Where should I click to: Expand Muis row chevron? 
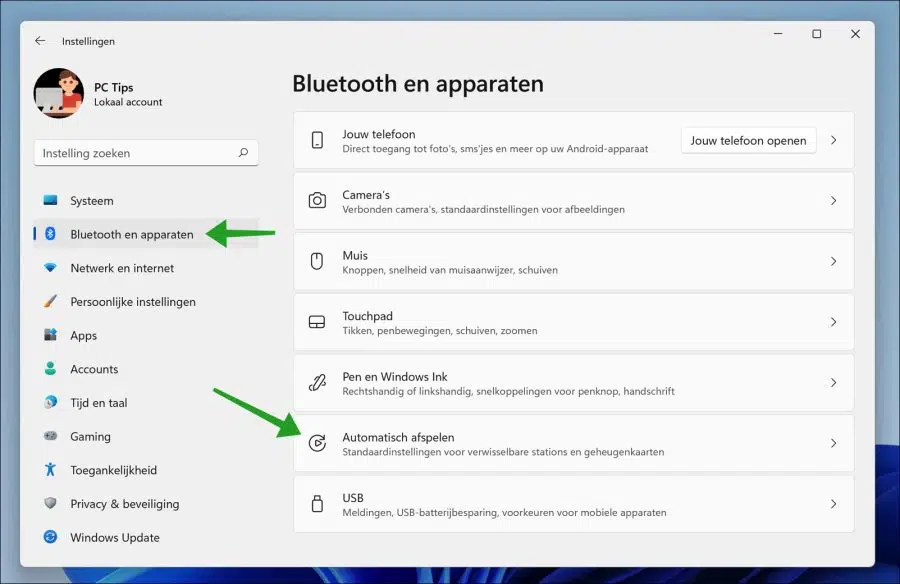pos(833,261)
